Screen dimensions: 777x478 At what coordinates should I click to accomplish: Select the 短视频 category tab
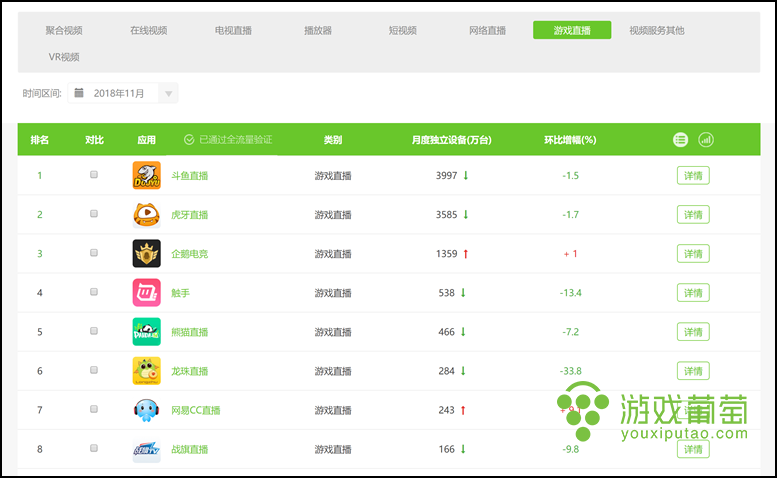pos(403,30)
